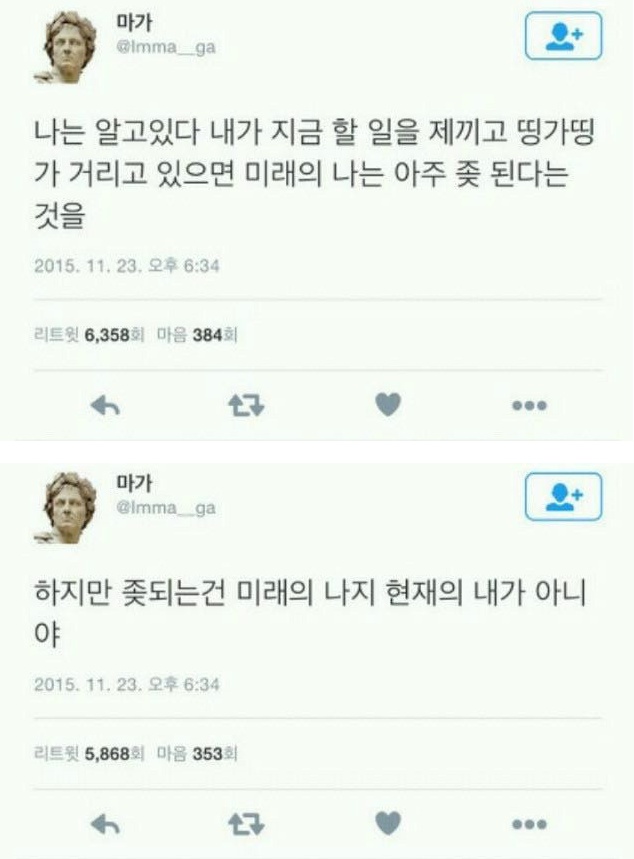Screen dimensions: 634x859
Task: Like the second tweet with heart
Action: point(388,823)
